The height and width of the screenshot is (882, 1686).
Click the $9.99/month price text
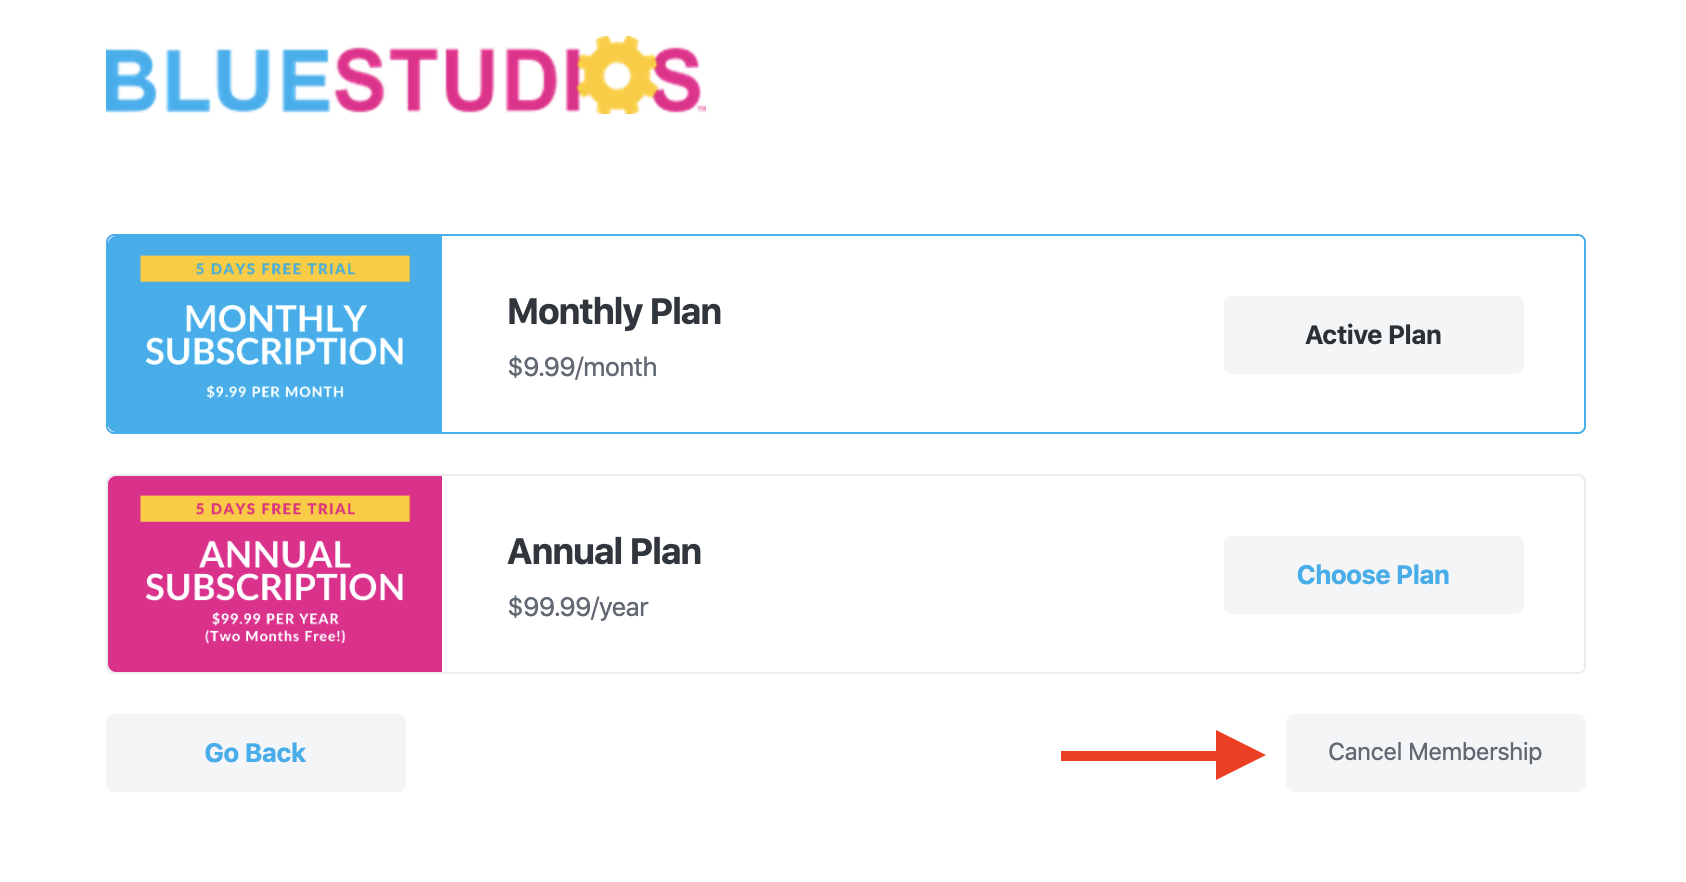(x=582, y=367)
